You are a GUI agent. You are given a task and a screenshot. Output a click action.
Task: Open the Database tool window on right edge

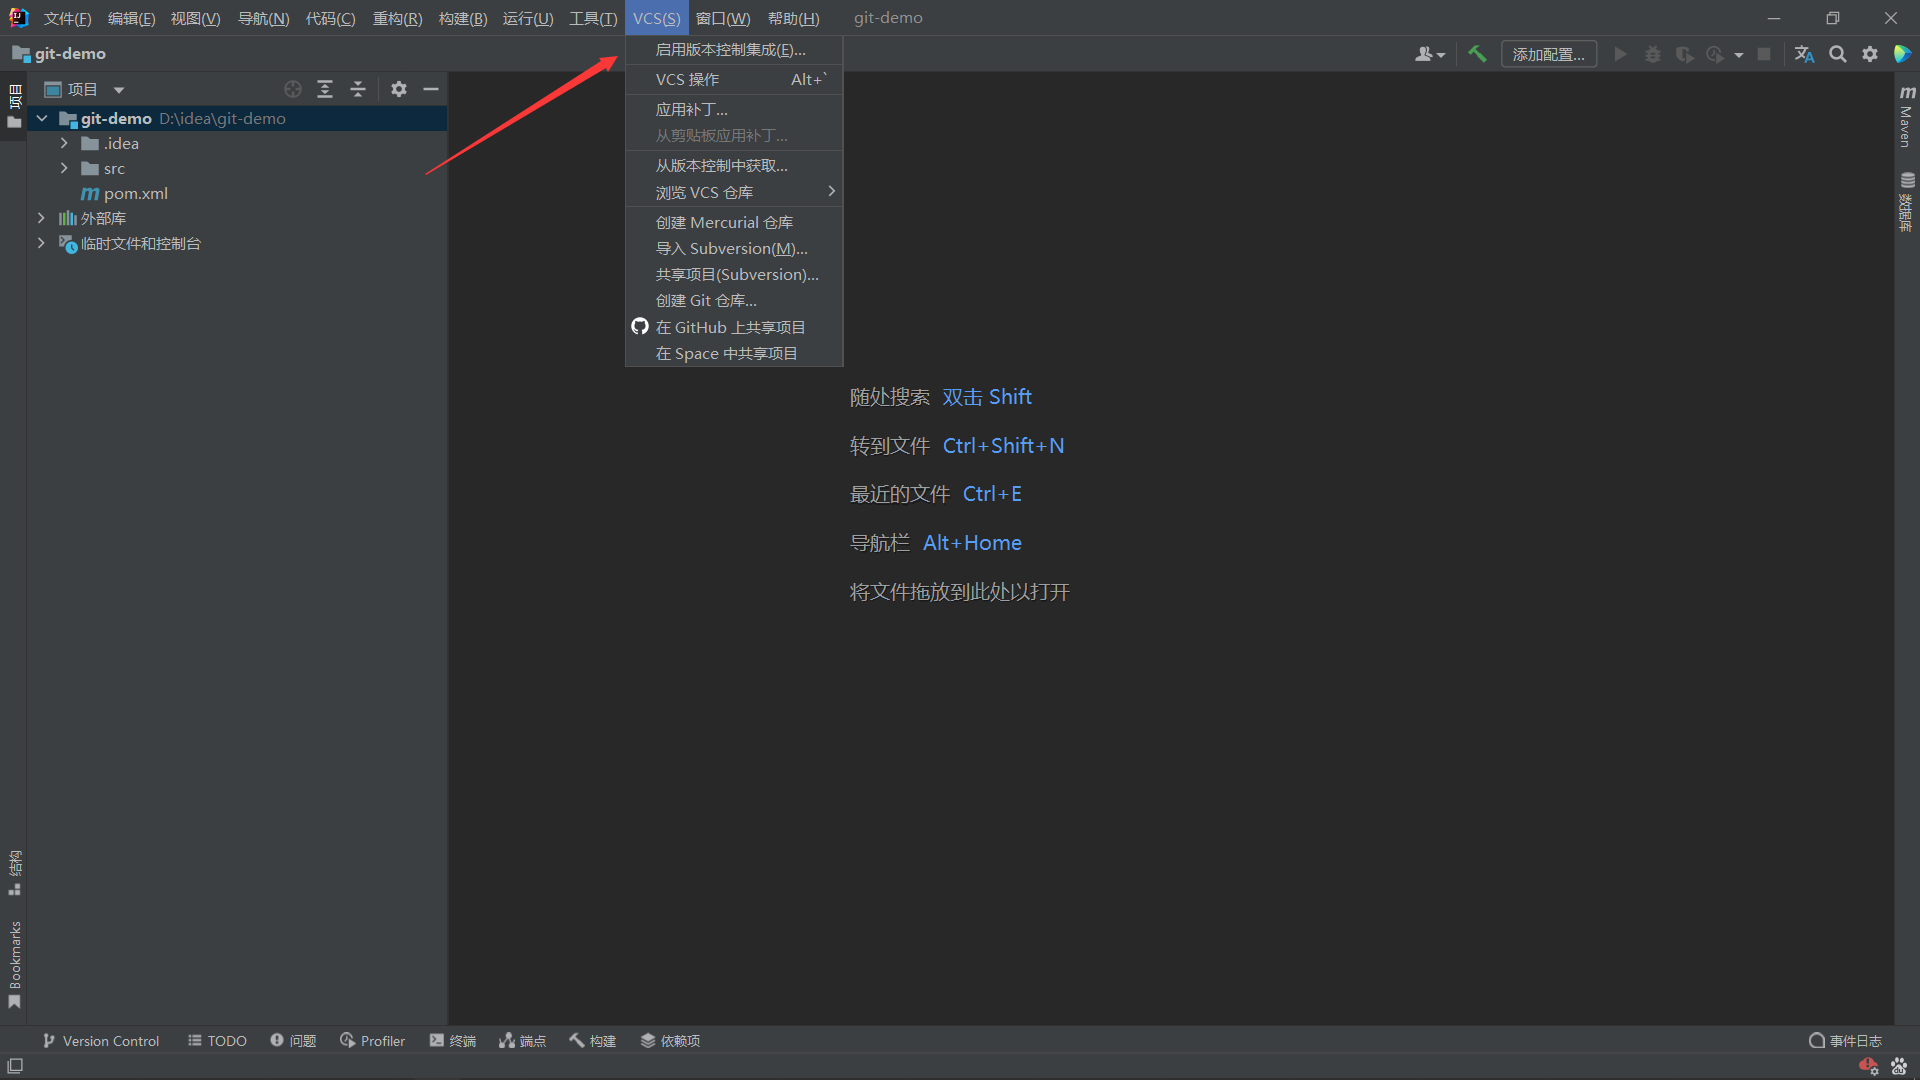(1907, 202)
